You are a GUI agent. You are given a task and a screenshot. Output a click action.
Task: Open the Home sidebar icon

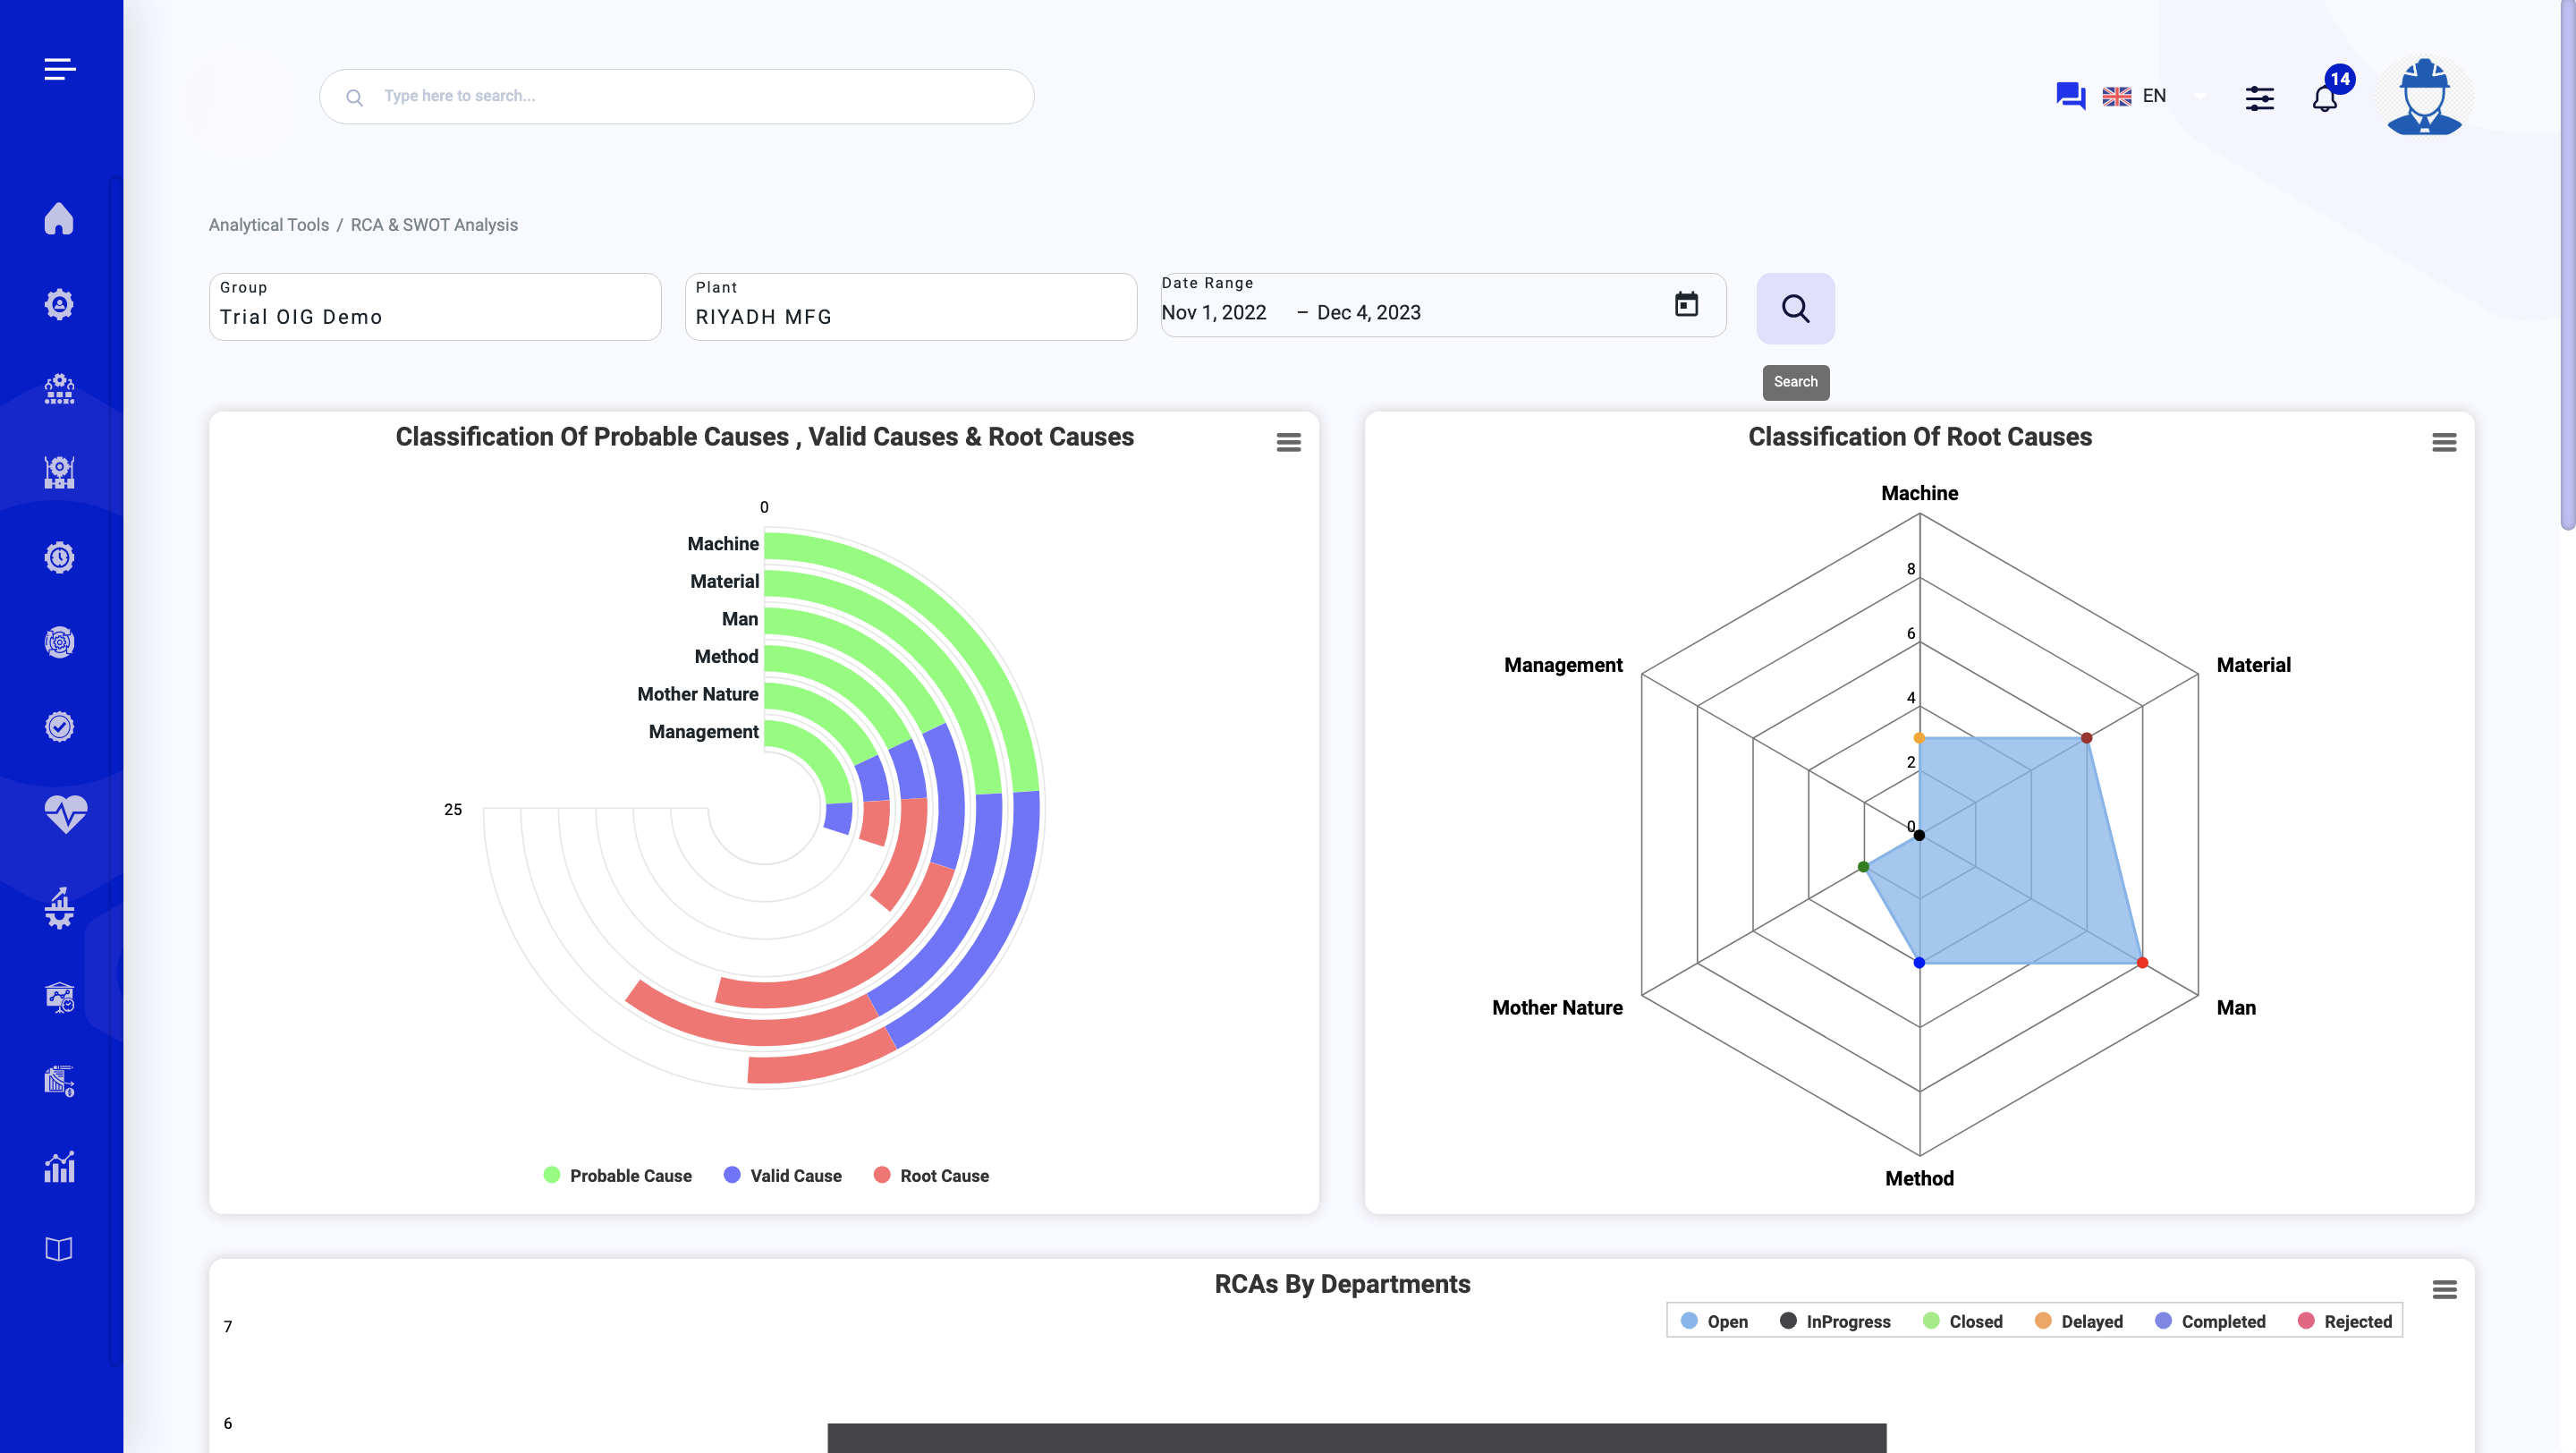coord(59,219)
